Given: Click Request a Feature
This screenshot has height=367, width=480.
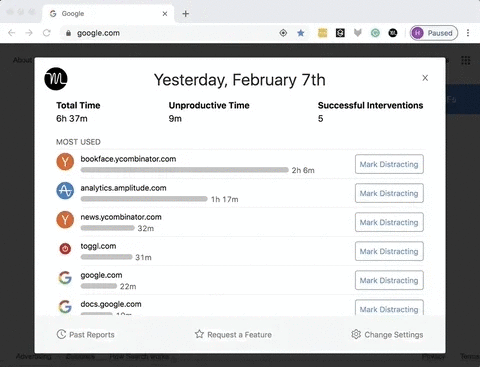Looking at the screenshot, I should point(233,334).
